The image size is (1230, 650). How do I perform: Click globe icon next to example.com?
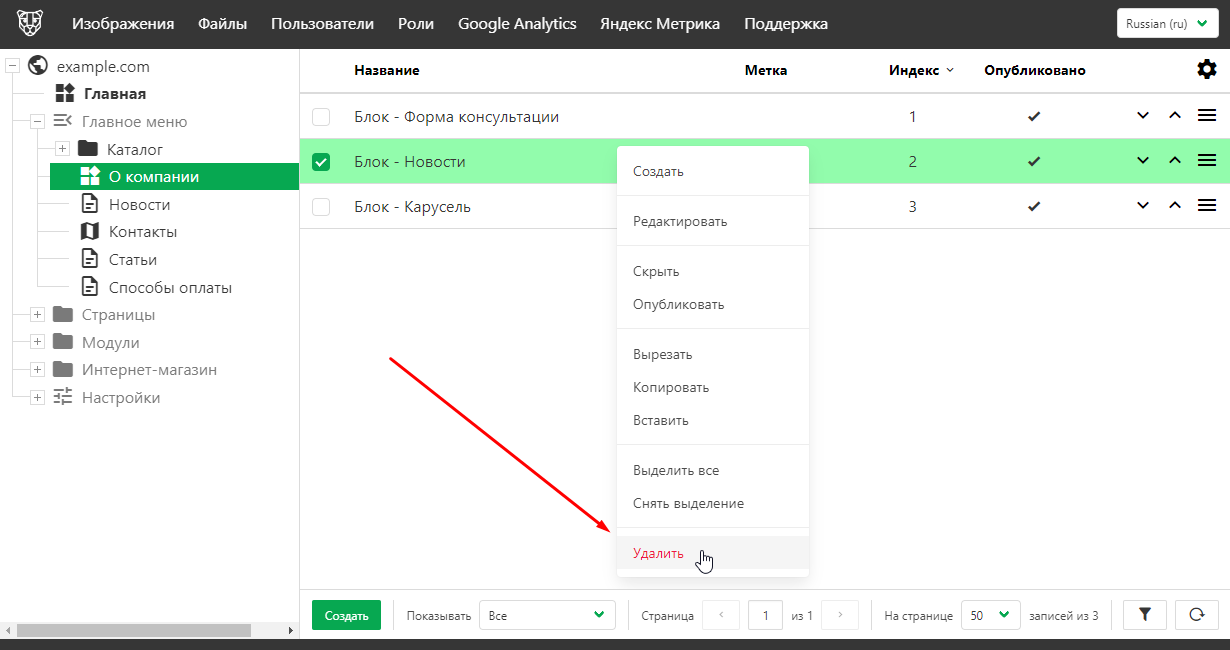pos(39,66)
